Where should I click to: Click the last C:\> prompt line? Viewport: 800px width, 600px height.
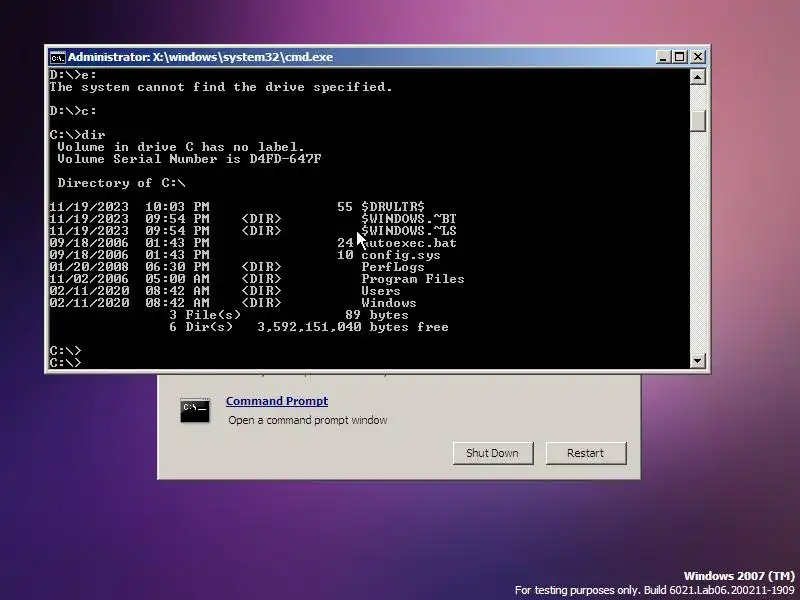65,363
